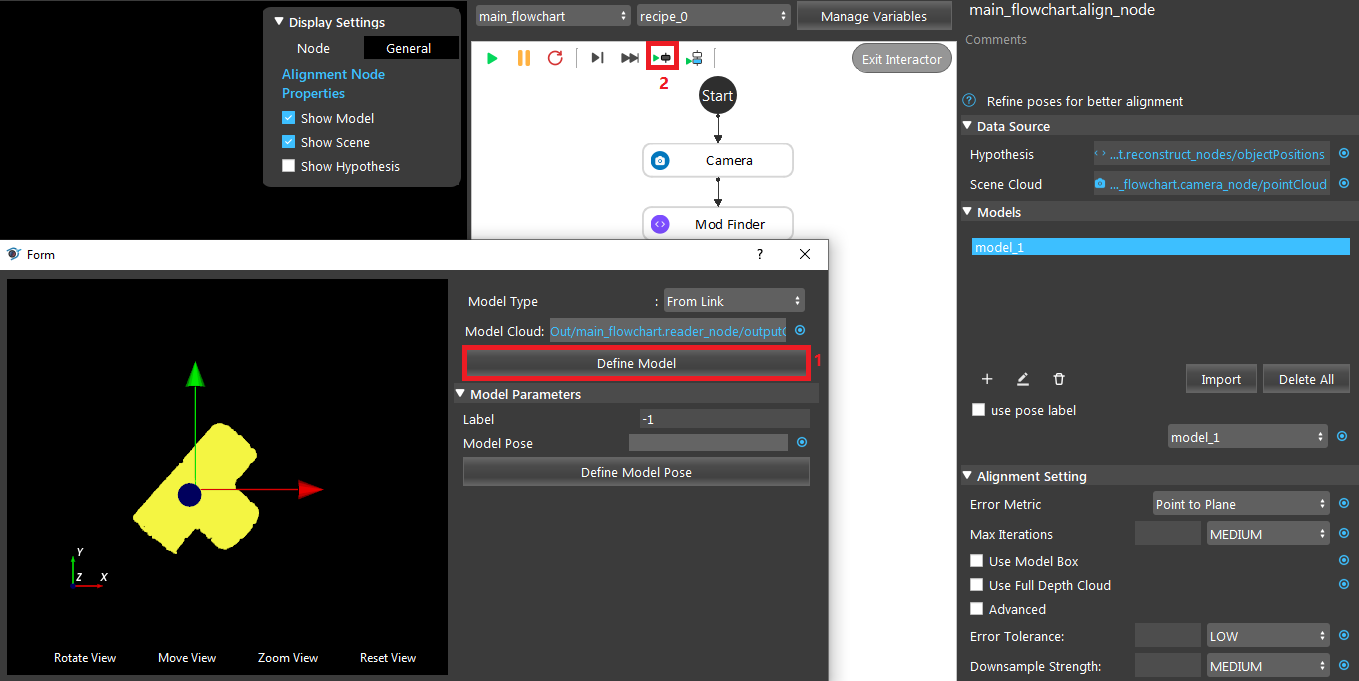Click the fast-forward skip icon in toolbar
Screen dimensions: 1359x681
629,58
